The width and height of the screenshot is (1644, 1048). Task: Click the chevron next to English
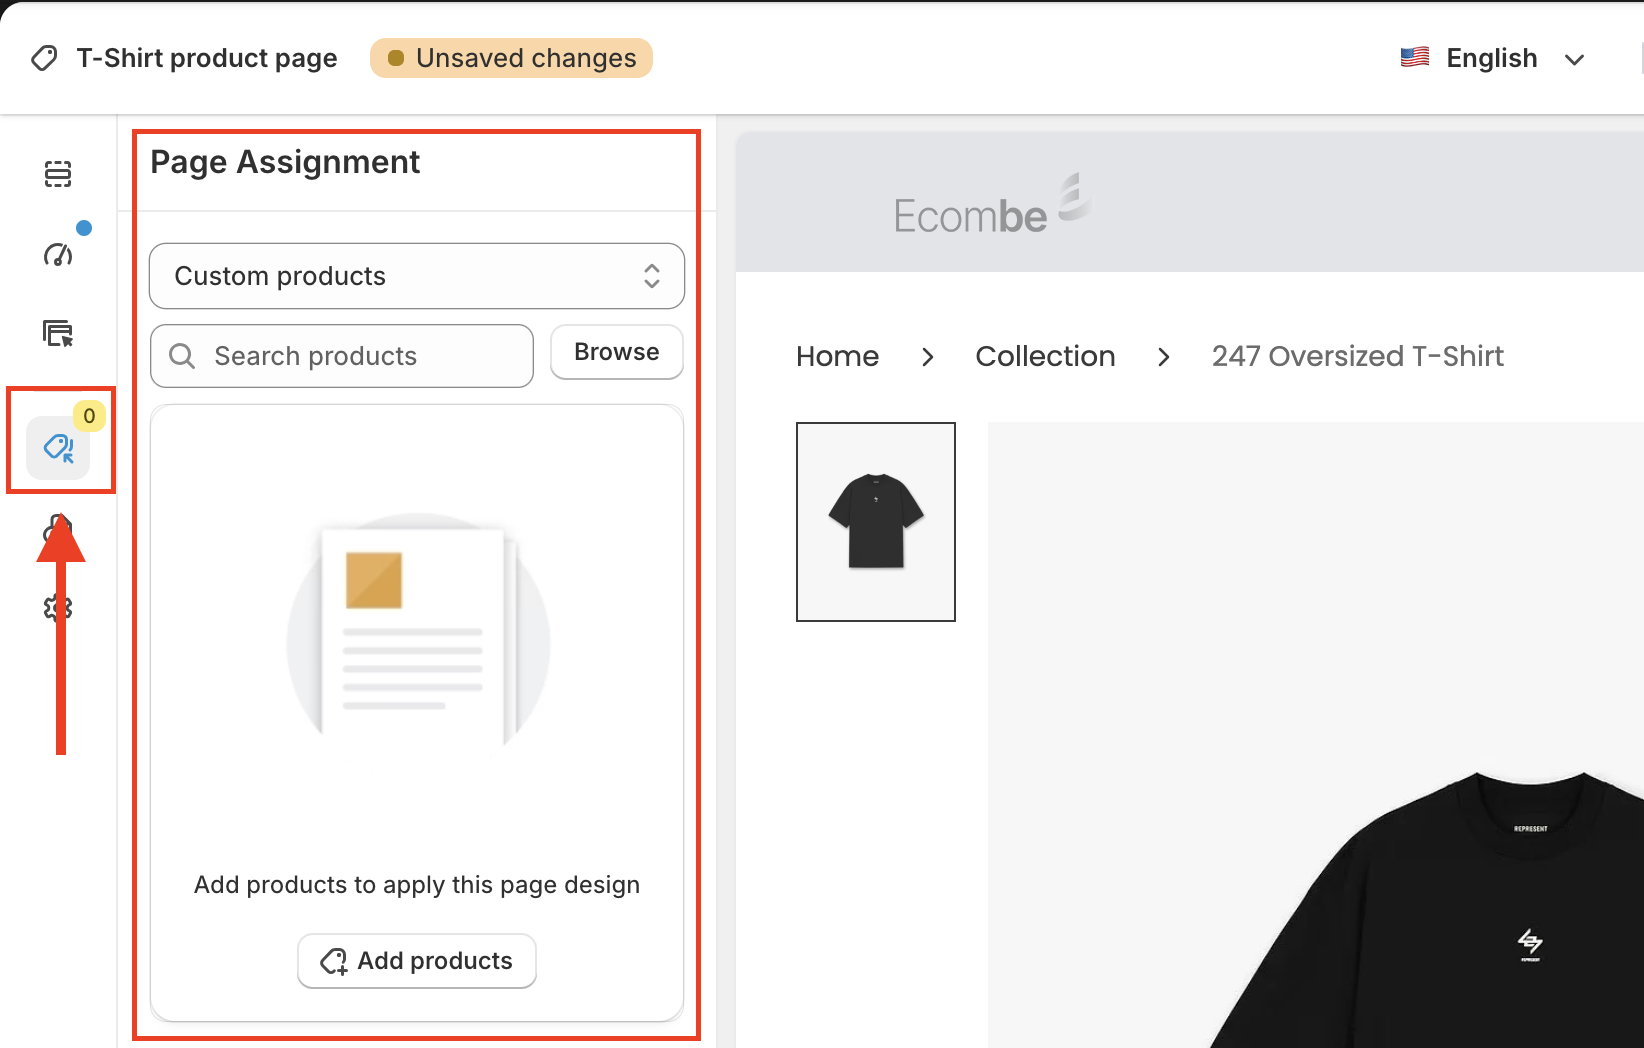[x=1574, y=60]
